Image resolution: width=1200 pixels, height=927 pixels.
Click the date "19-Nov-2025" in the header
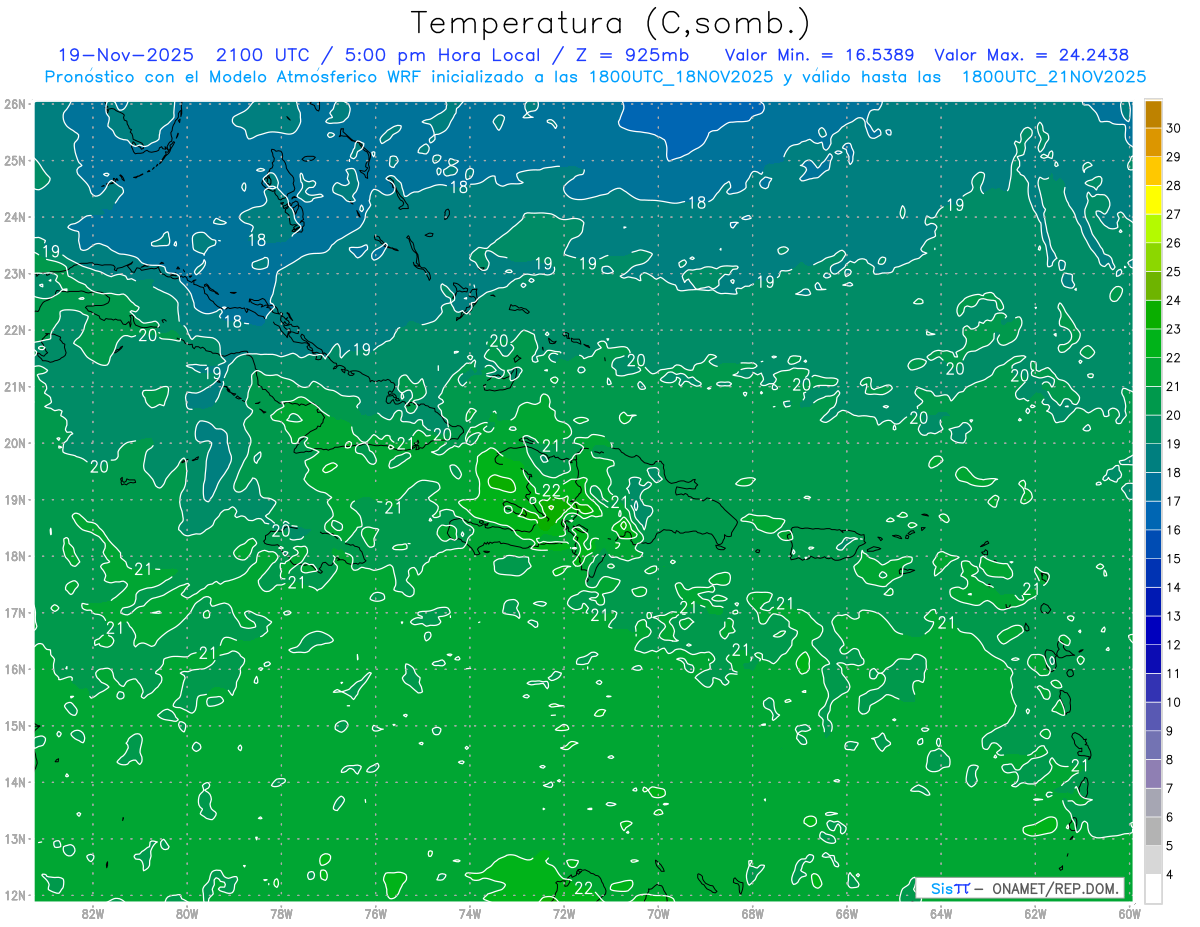pos(124,55)
